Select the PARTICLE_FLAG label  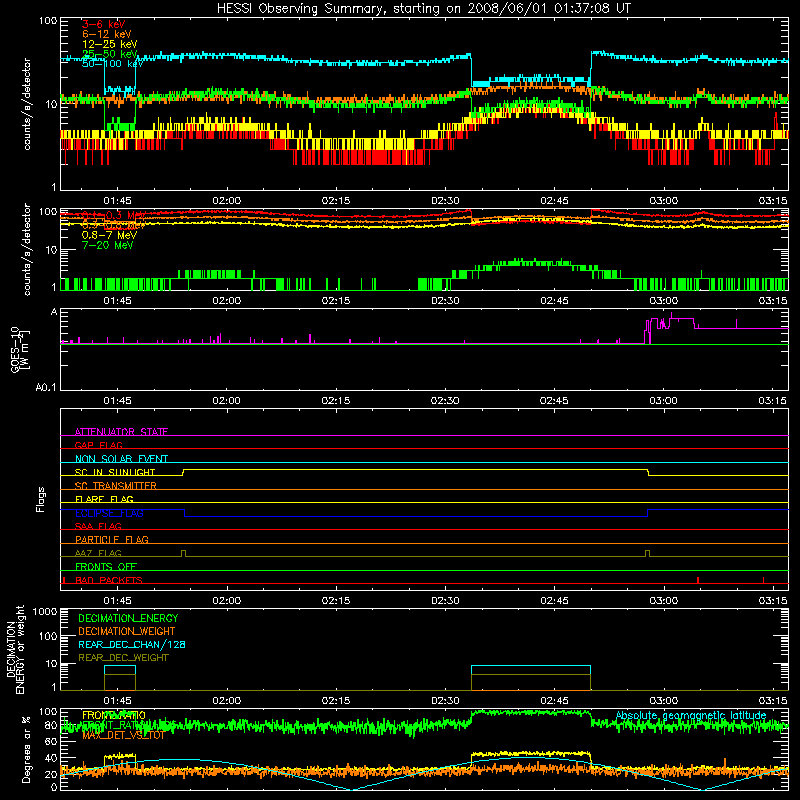112,540
